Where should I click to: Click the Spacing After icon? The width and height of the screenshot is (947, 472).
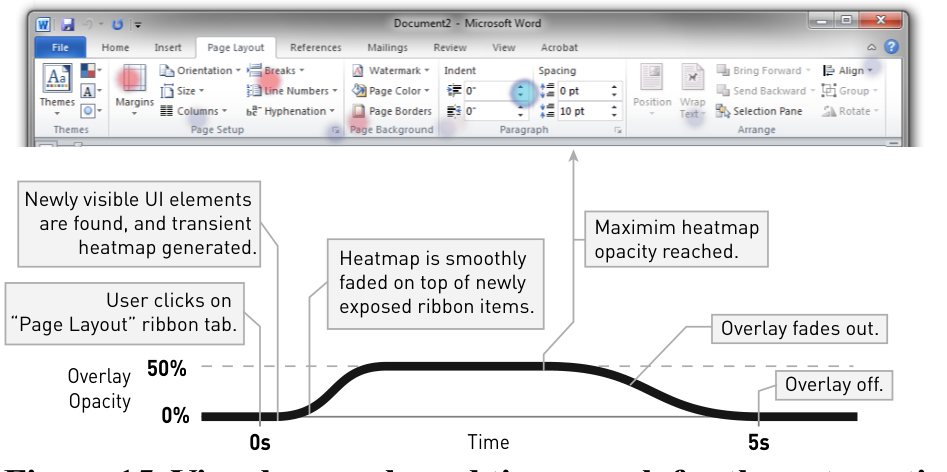[x=547, y=111]
